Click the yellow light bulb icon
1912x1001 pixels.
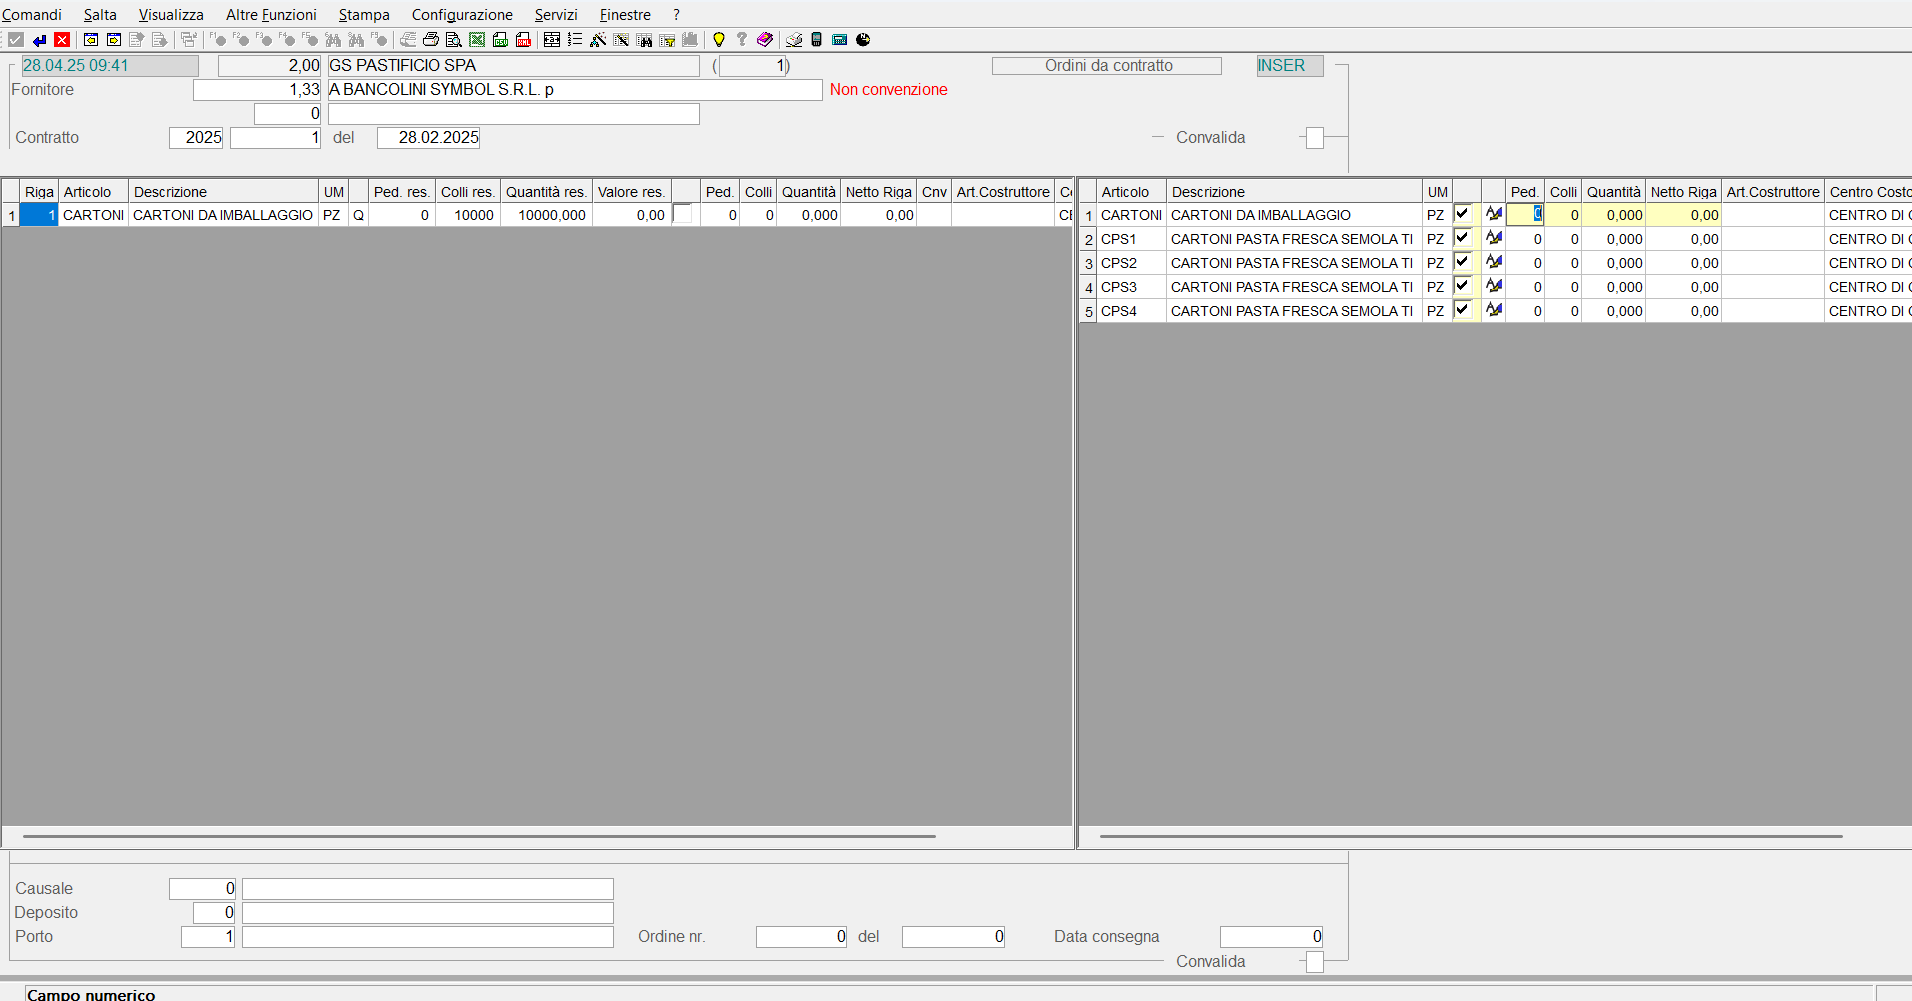coord(718,40)
